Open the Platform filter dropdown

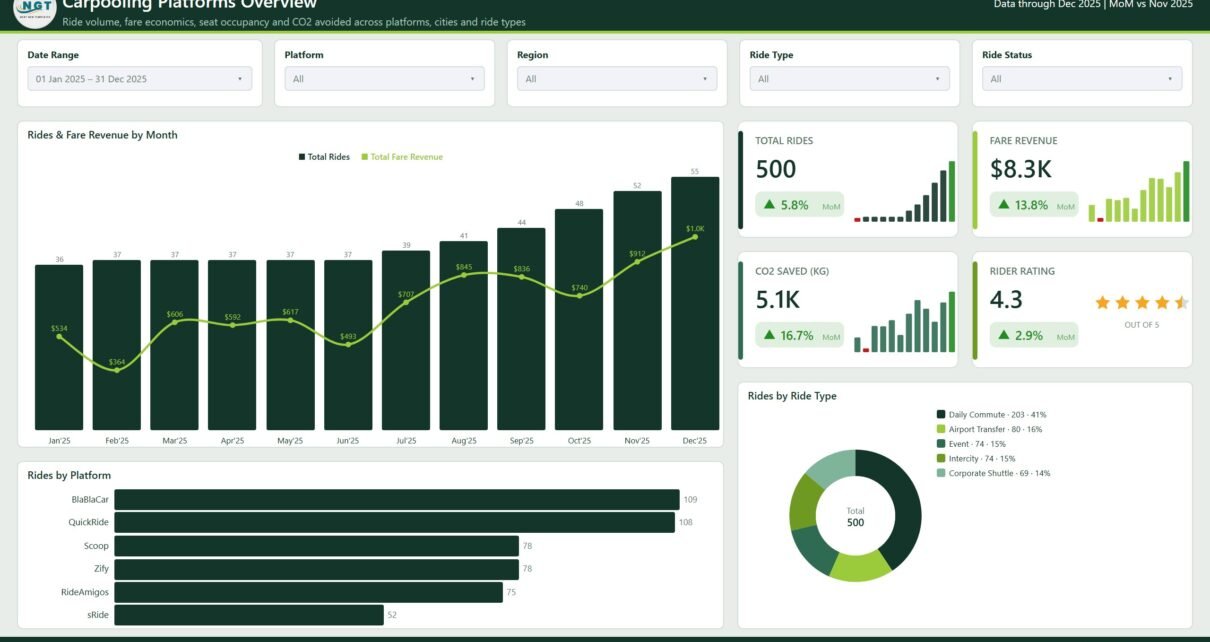pos(384,79)
